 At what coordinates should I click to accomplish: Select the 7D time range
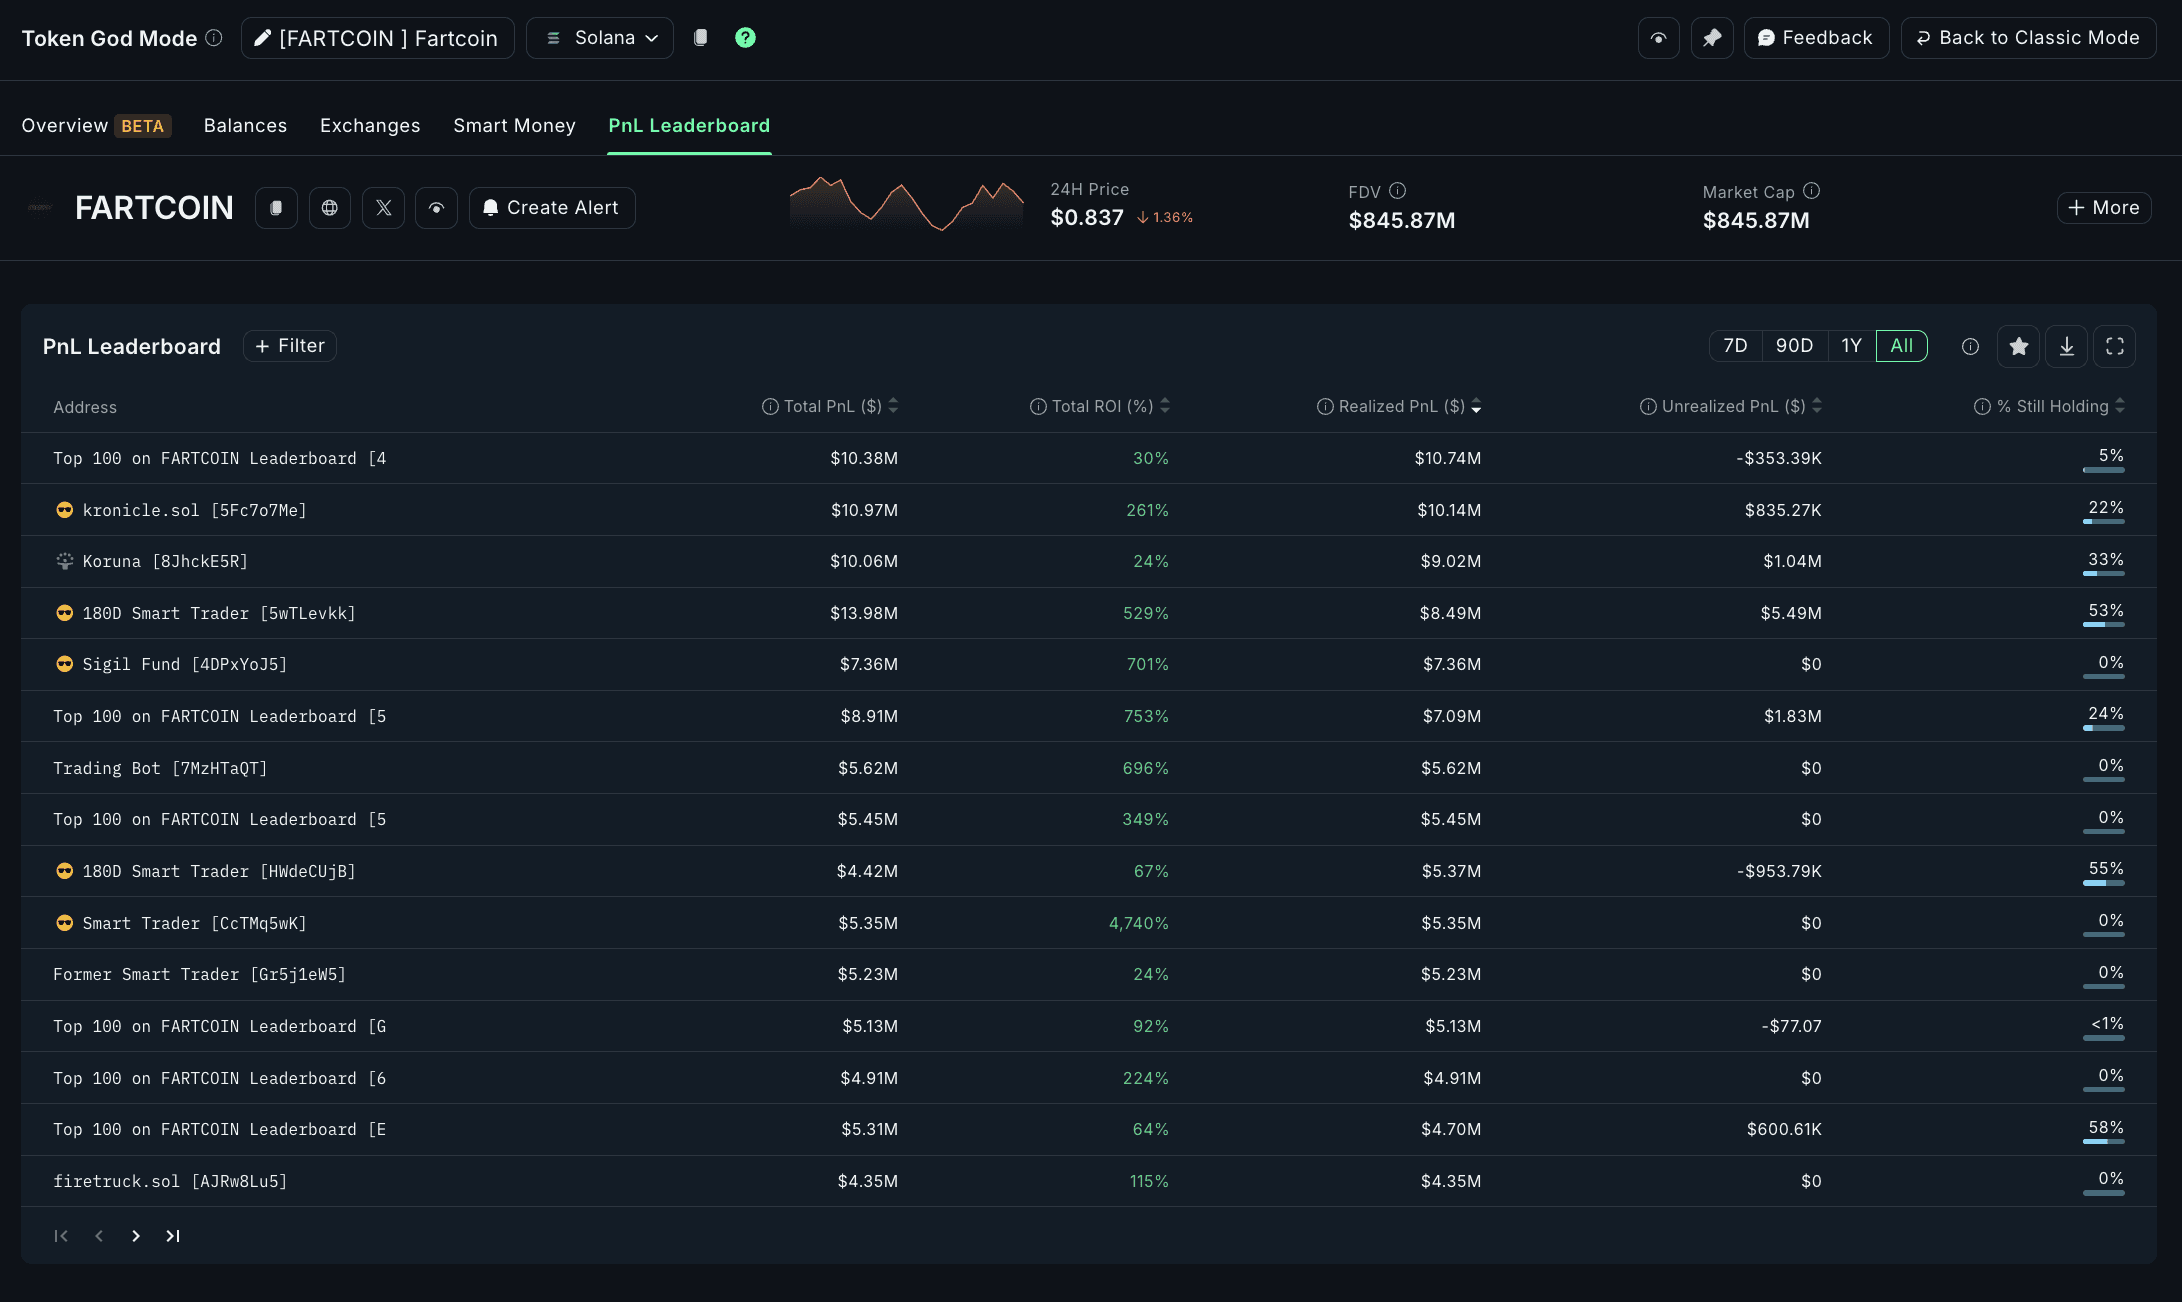tap(1735, 346)
